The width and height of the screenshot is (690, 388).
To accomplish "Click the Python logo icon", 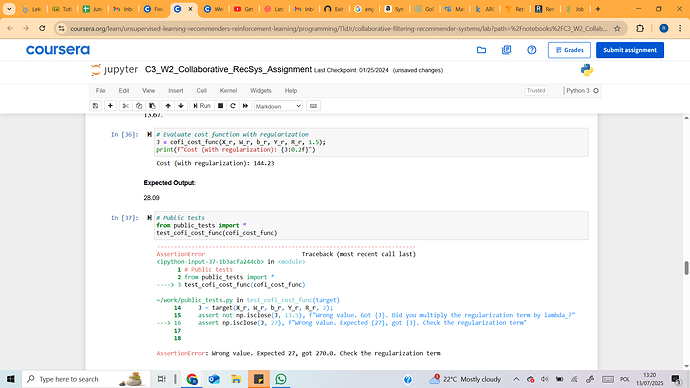I will pos(587,70).
